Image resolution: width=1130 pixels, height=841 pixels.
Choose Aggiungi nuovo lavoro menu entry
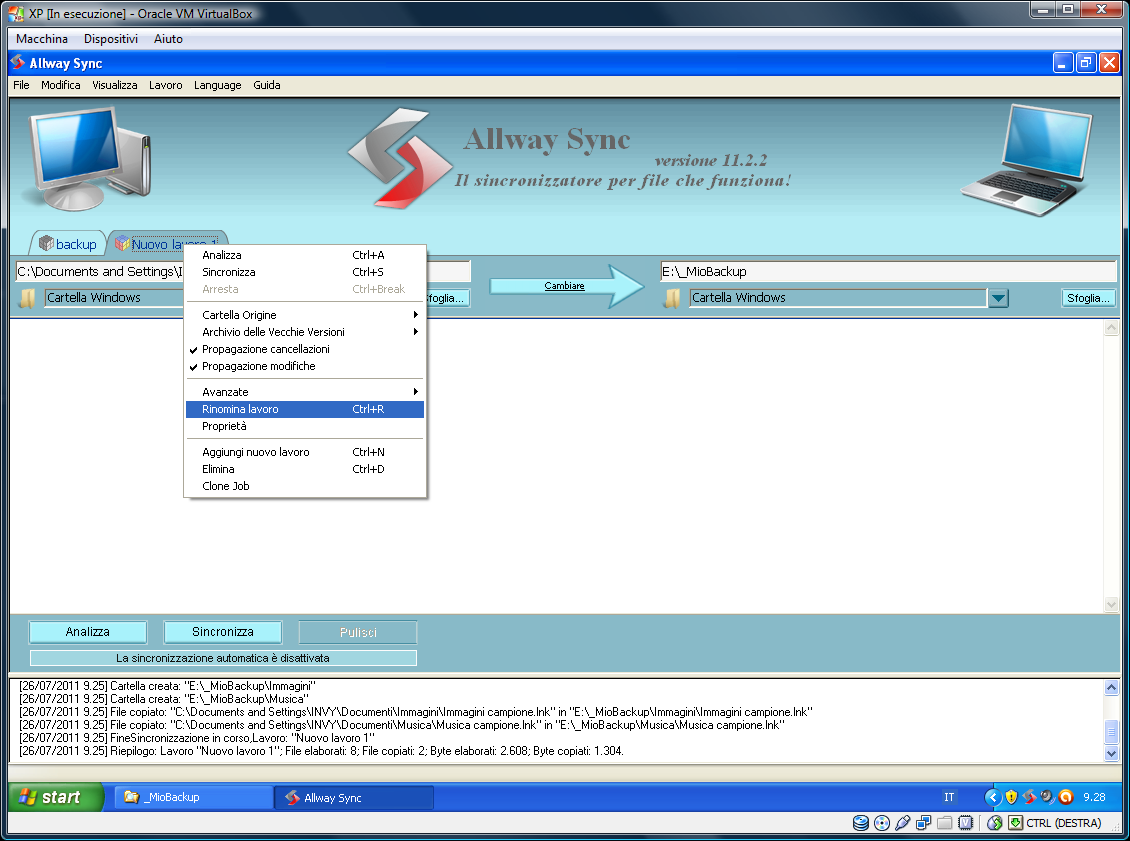[305, 452]
